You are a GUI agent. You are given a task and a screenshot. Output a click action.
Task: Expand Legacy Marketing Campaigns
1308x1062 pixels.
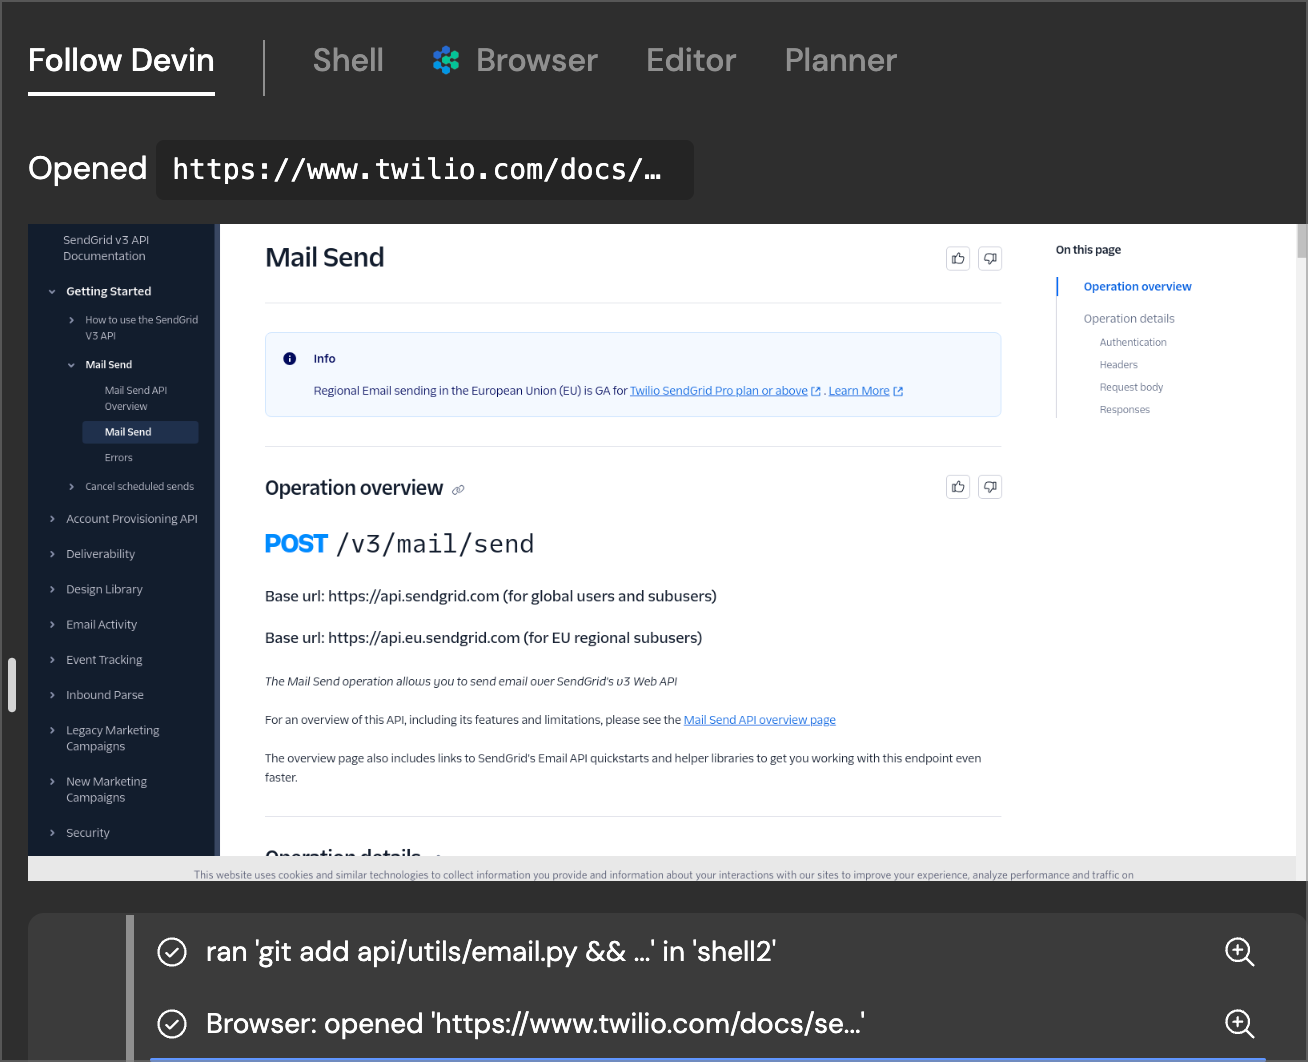pos(52,731)
